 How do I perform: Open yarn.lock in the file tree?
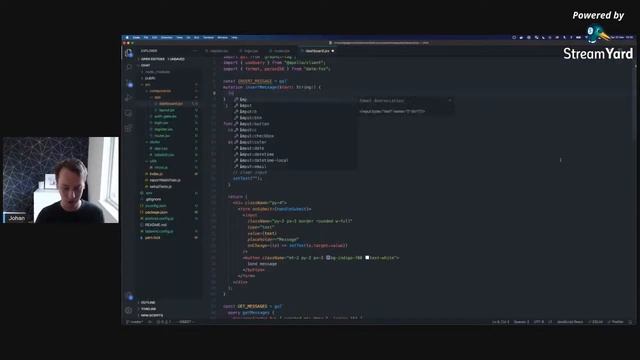coord(153,238)
